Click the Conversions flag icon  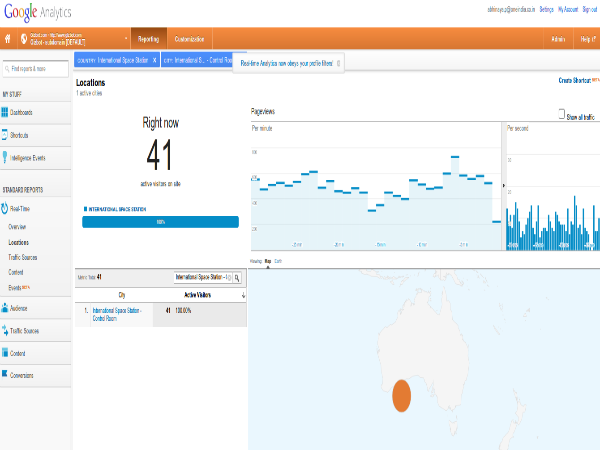point(5,374)
